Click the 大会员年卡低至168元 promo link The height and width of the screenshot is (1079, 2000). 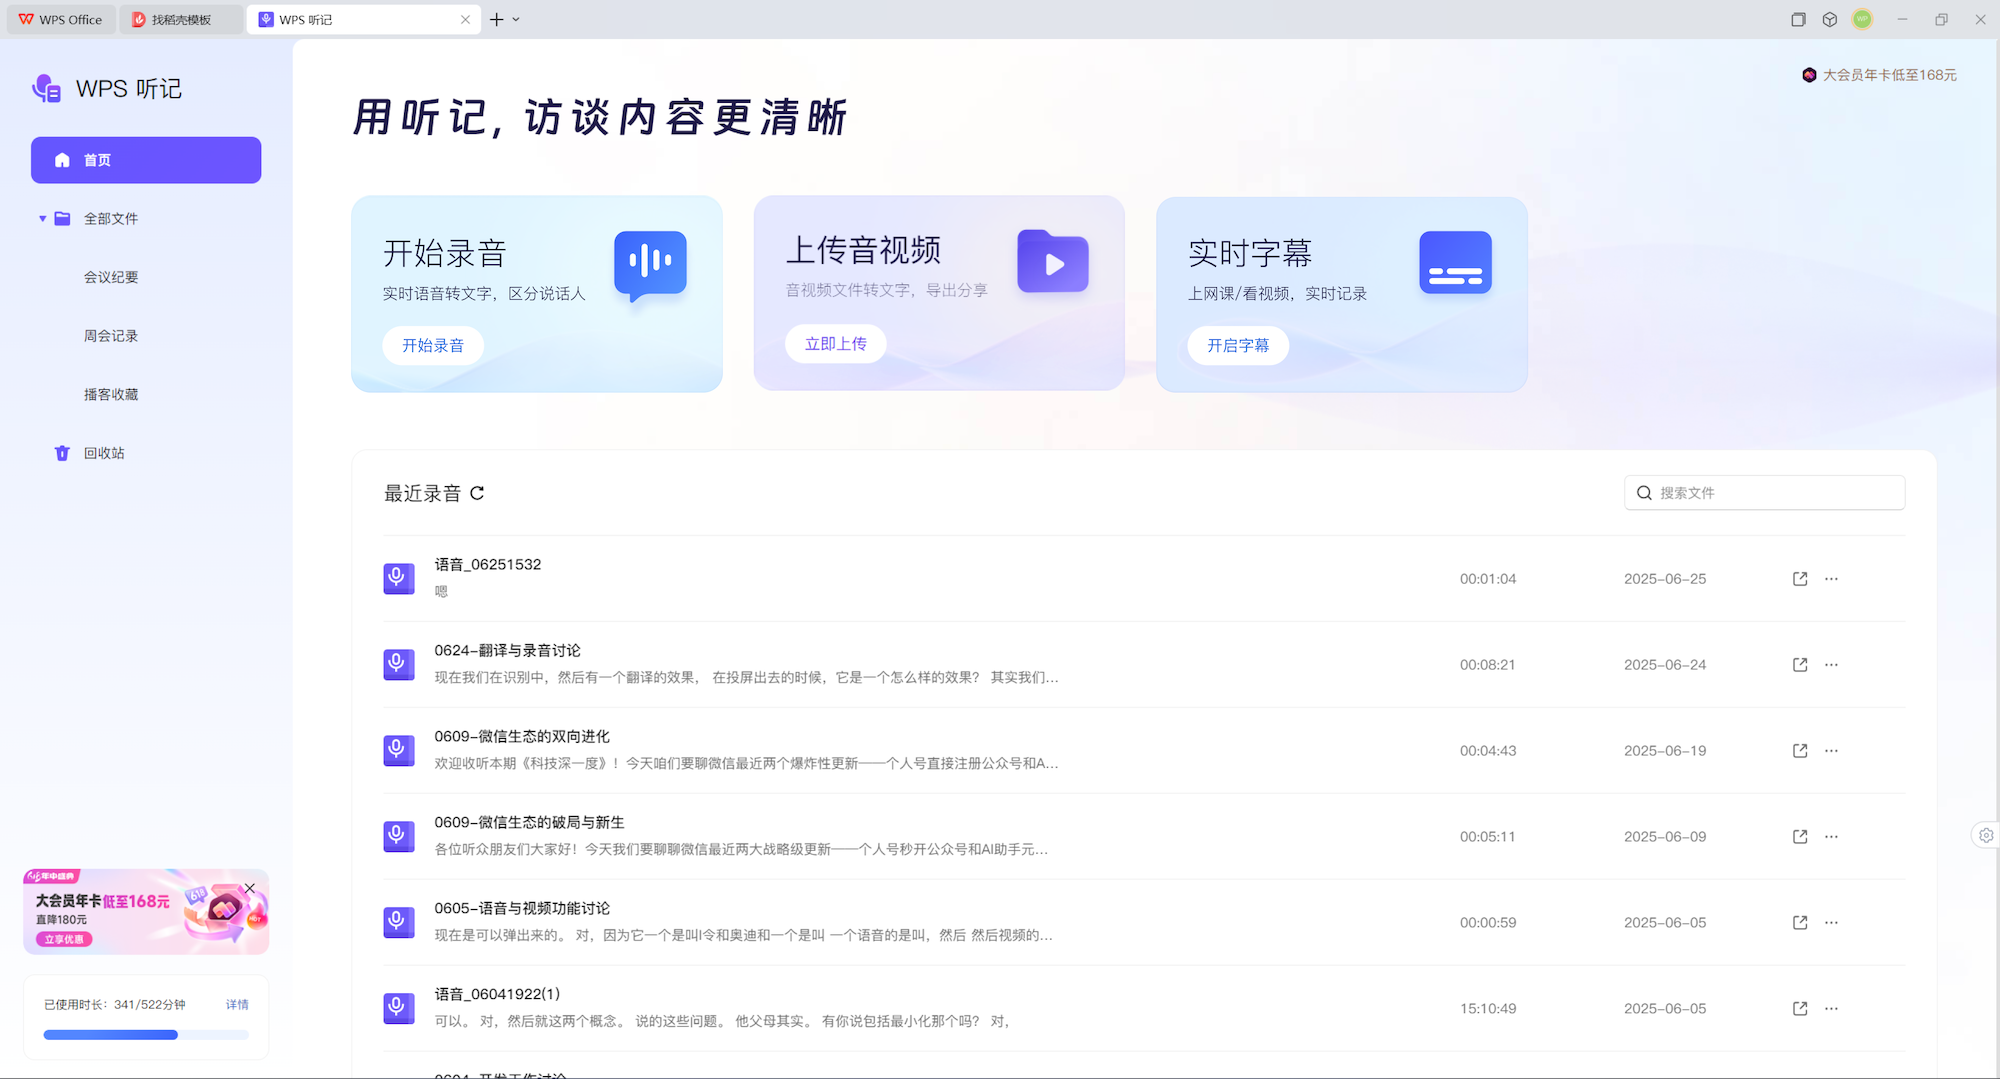pyautogui.click(x=1879, y=75)
